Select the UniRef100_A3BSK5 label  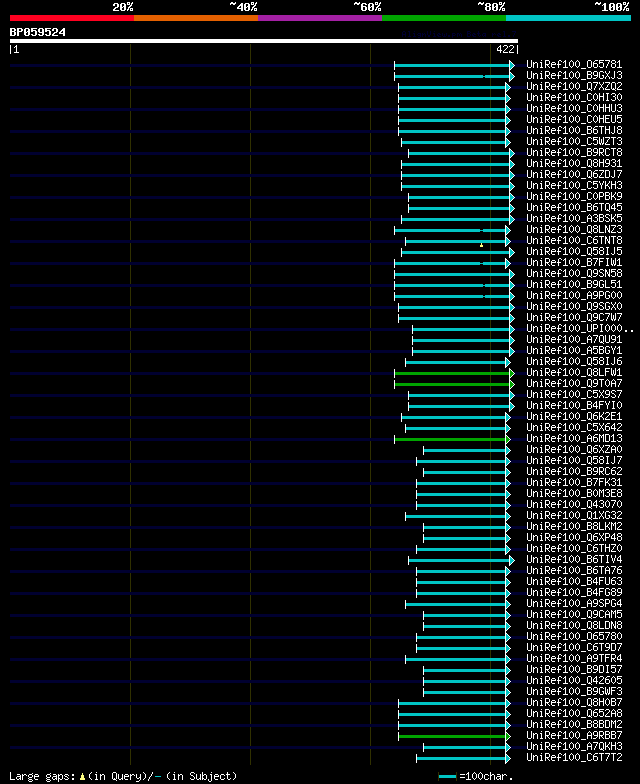click(x=574, y=218)
